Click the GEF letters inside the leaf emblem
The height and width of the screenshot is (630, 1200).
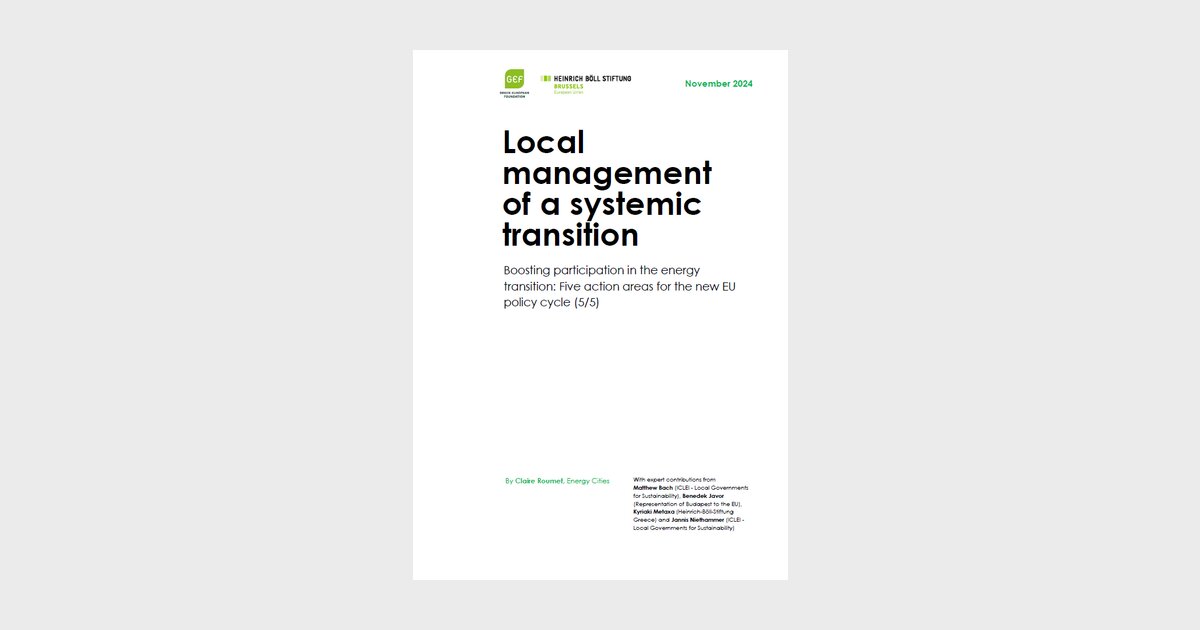coord(514,79)
